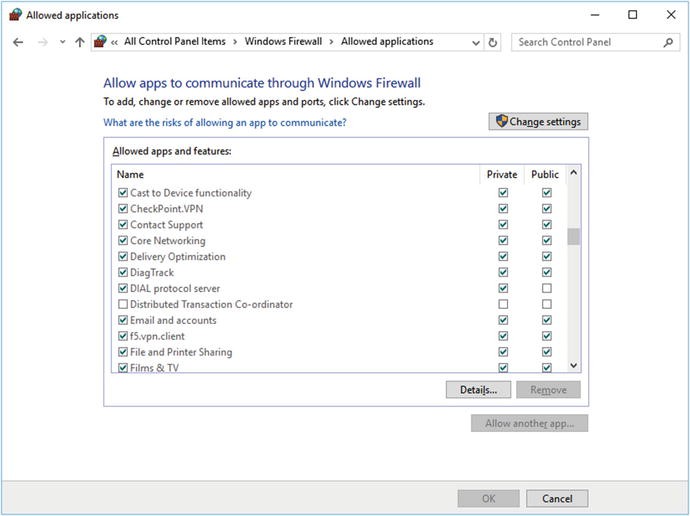Toggle the f5.vpn.client name checkbox
Screen dimensions: 690x516
click(123, 336)
